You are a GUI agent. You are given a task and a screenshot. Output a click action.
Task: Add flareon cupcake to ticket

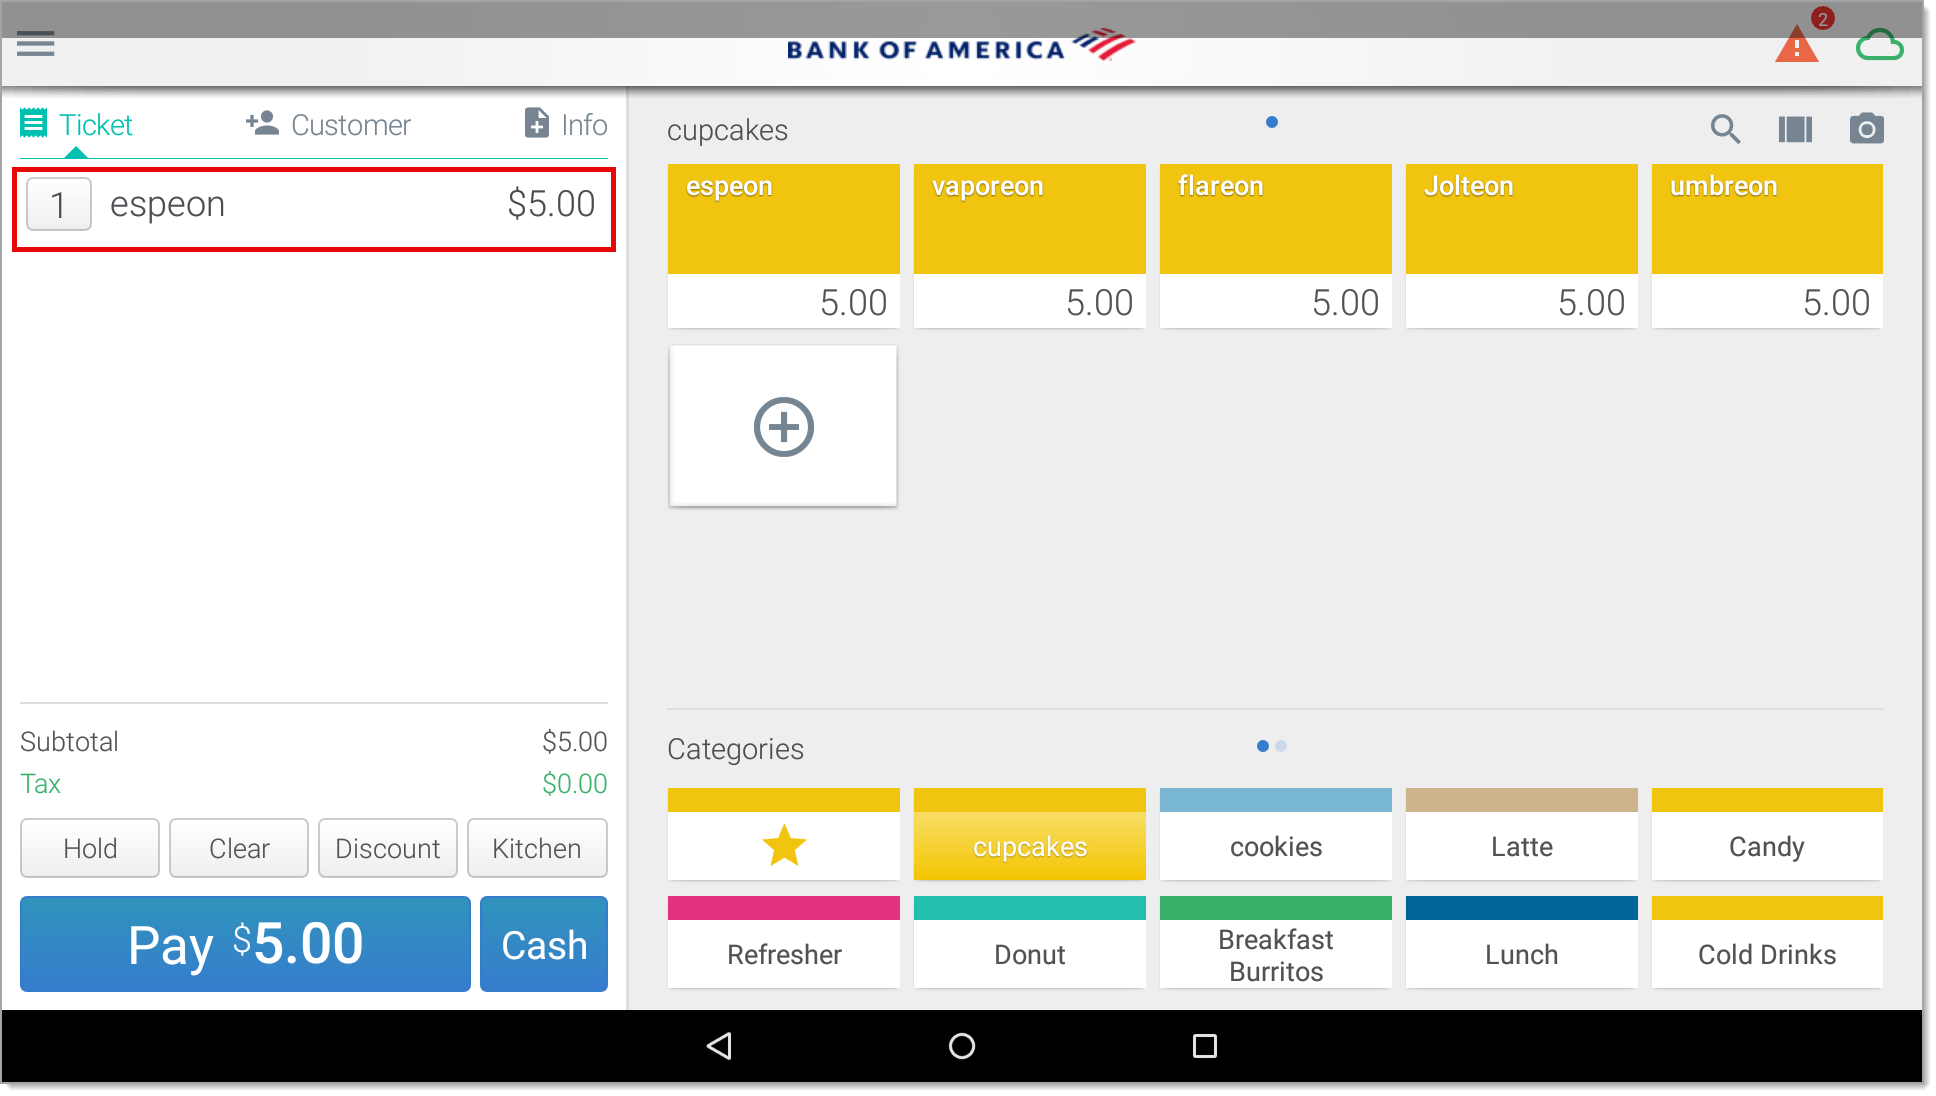pyautogui.click(x=1276, y=246)
